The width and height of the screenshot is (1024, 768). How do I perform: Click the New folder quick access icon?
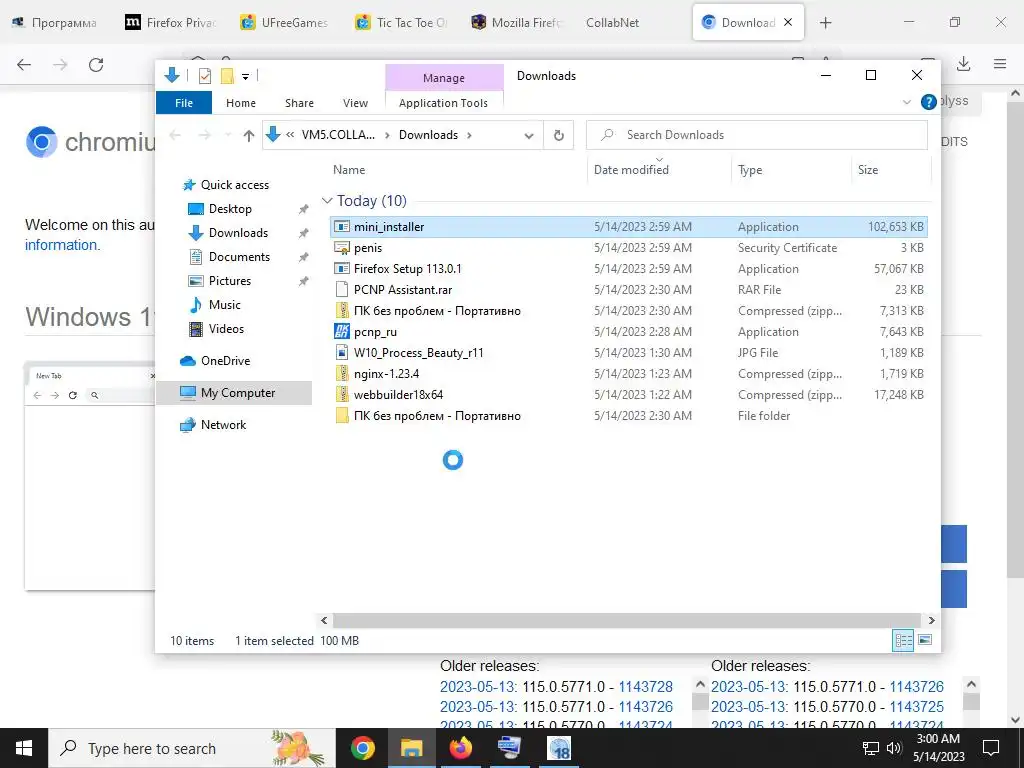coord(227,76)
